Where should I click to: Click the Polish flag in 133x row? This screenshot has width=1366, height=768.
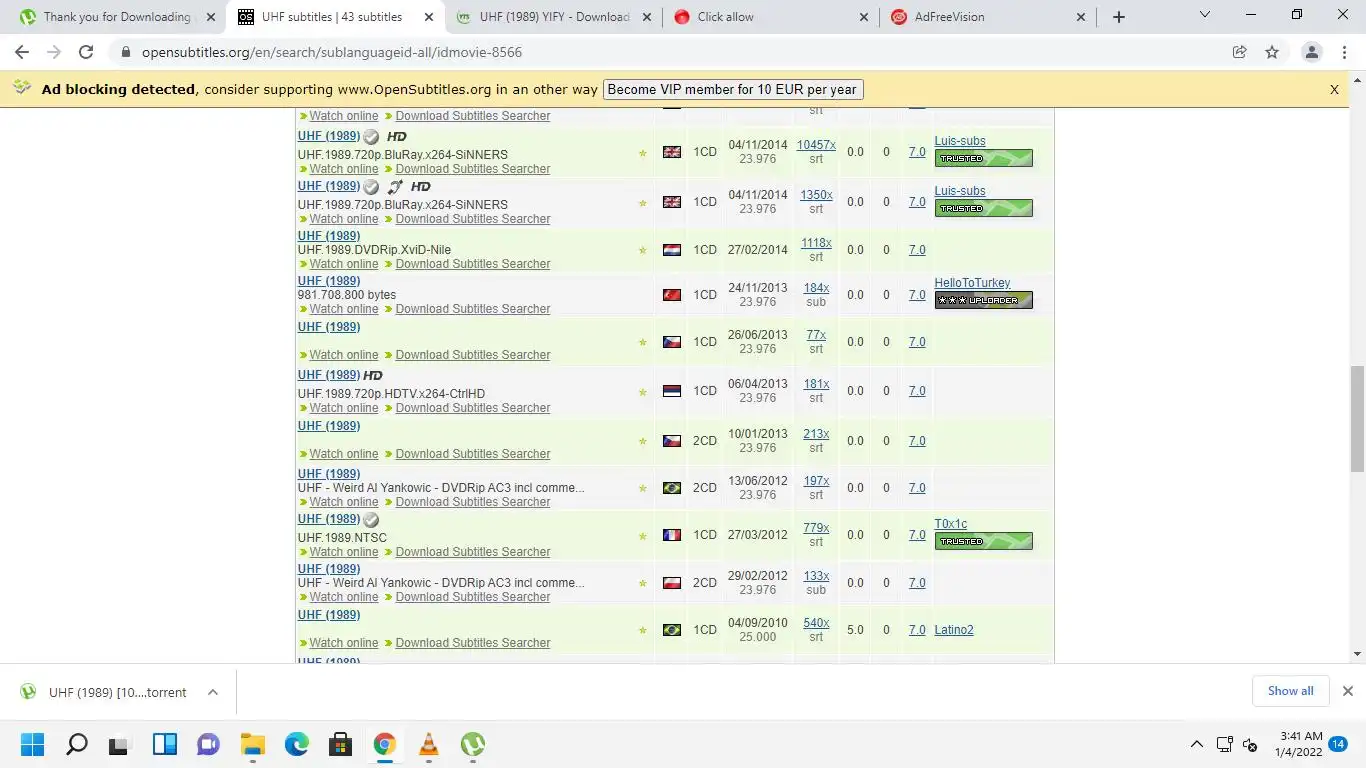coord(672,583)
